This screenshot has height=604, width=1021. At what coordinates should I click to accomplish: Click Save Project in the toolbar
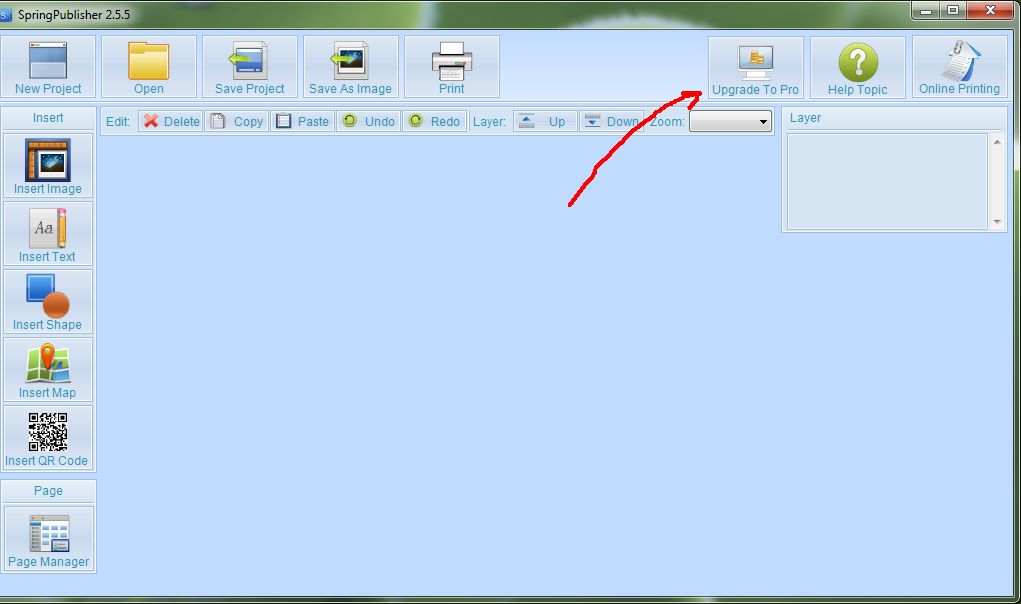250,67
